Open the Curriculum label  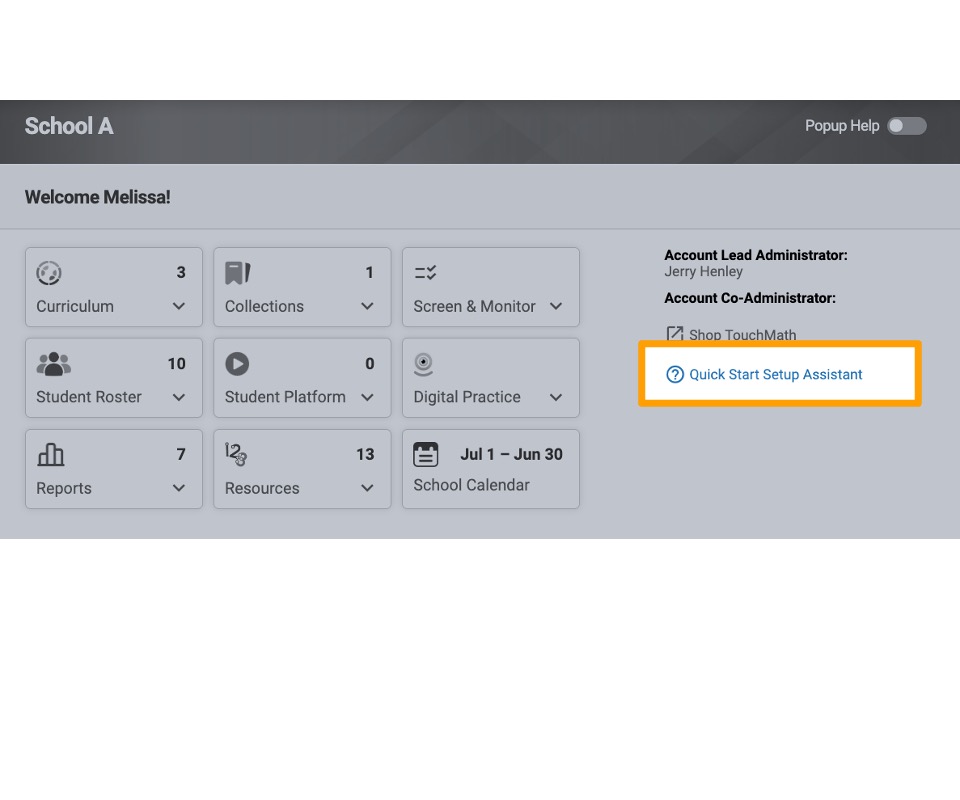75,306
